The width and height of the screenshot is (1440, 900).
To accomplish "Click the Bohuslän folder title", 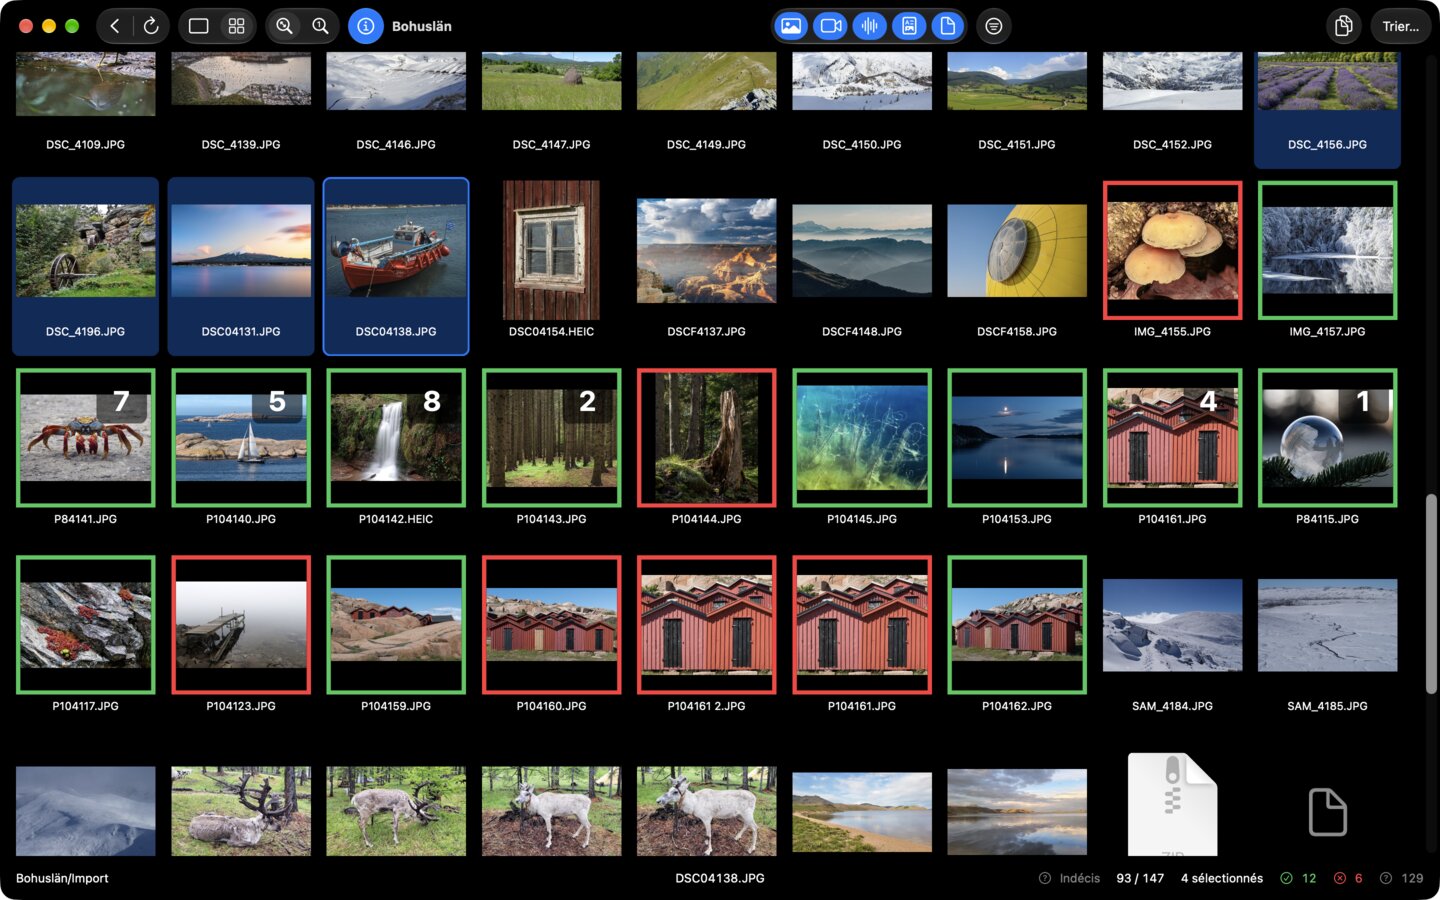I will (x=422, y=26).
